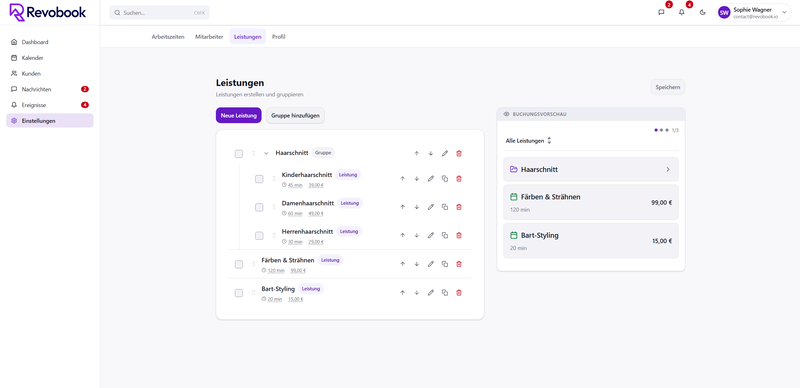Duplicate Kinderhaarschnitt service
This screenshot has width=800, height=388.
445,179
